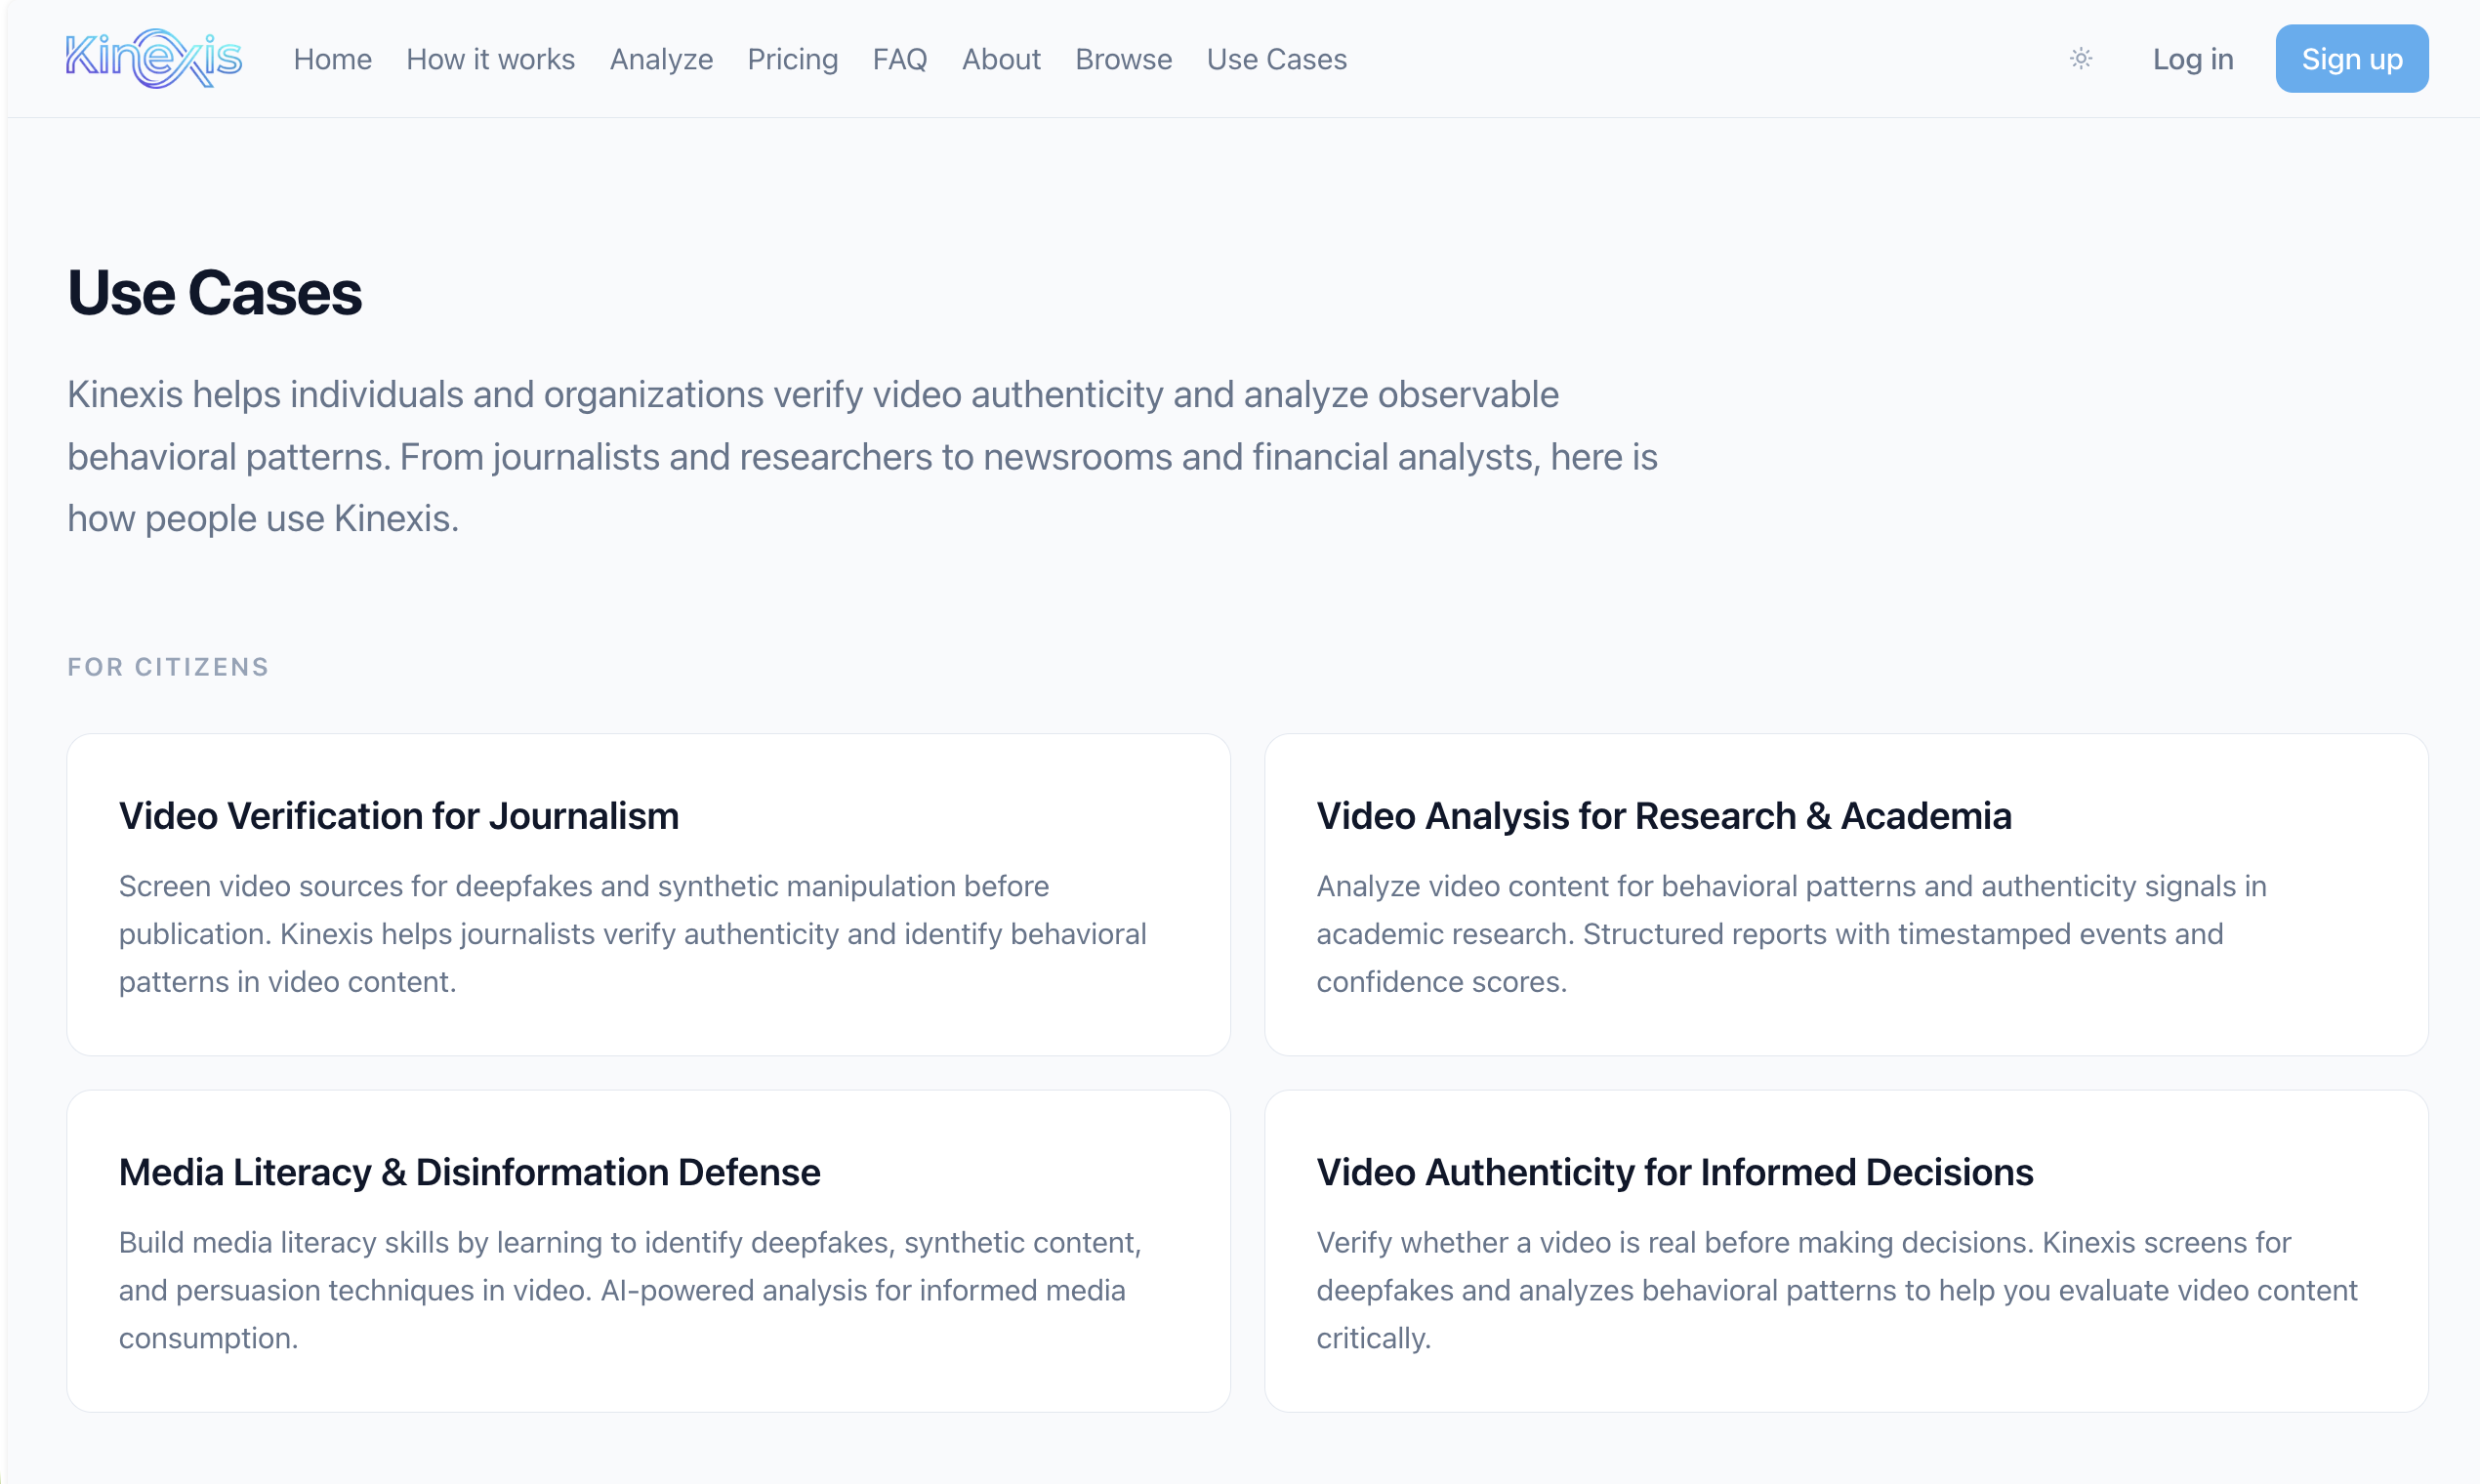The width and height of the screenshot is (2480, 1484).
Task: Click the Video Verification for Journalism title
Action: coord(398,816)
